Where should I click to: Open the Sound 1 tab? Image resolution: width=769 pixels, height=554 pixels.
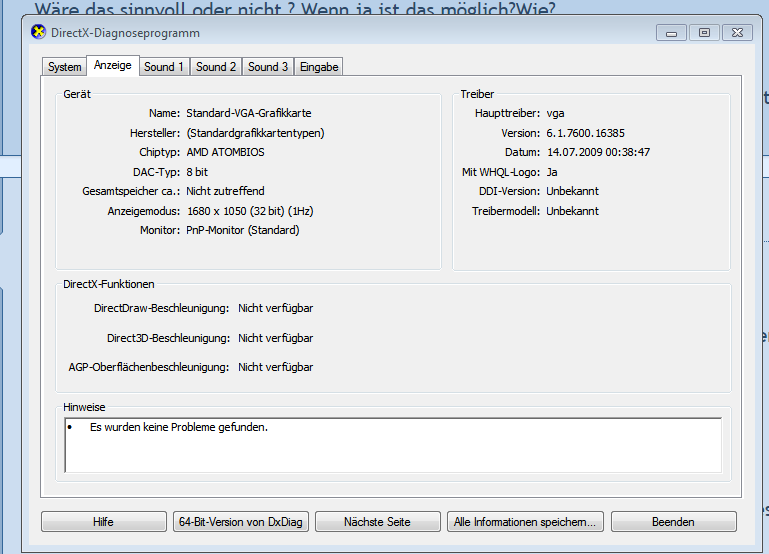click(163, 67)
